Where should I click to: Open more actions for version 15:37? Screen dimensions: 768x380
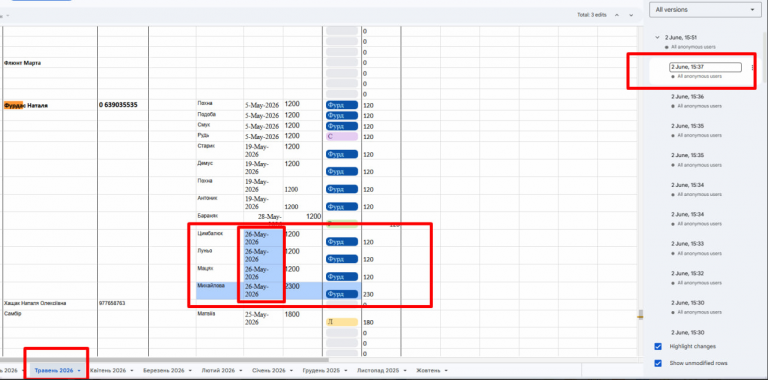(x=752, y=68)
